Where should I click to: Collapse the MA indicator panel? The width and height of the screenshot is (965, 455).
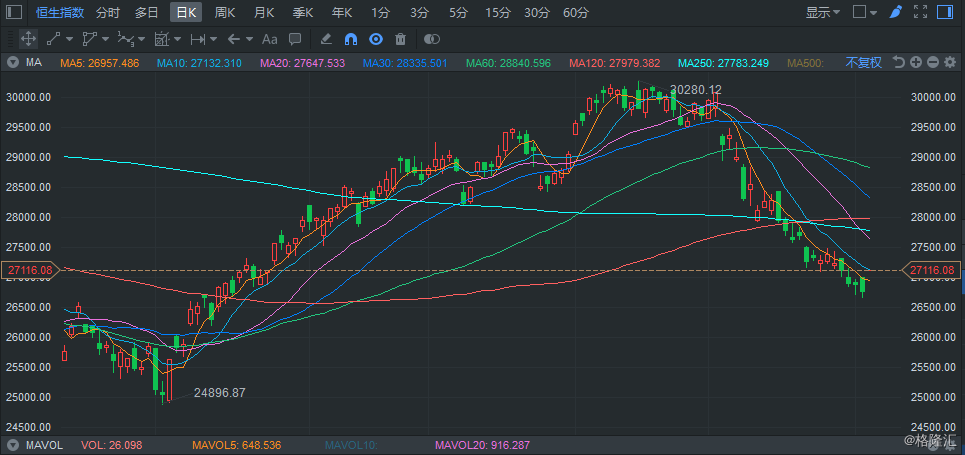click(12, 62)
